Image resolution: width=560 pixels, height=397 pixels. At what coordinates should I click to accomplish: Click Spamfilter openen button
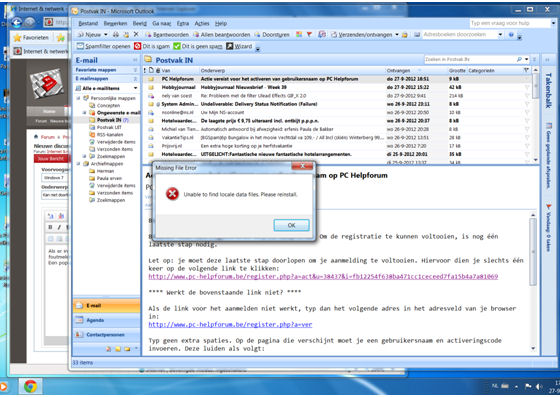point(104,46)
